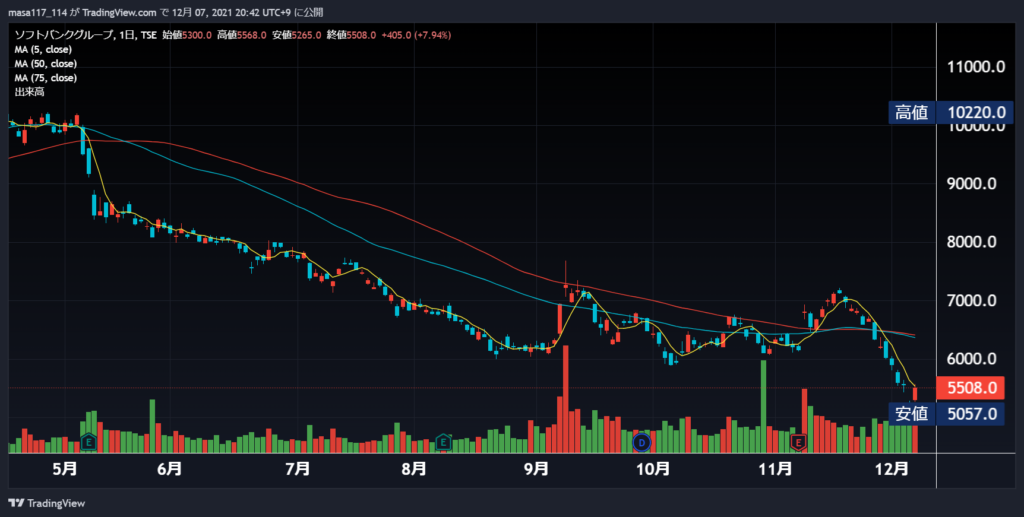Click the 8000.0 price axis label
Image resolution: width=1024 pixels, height=517 pixels.
click(972, 242)
